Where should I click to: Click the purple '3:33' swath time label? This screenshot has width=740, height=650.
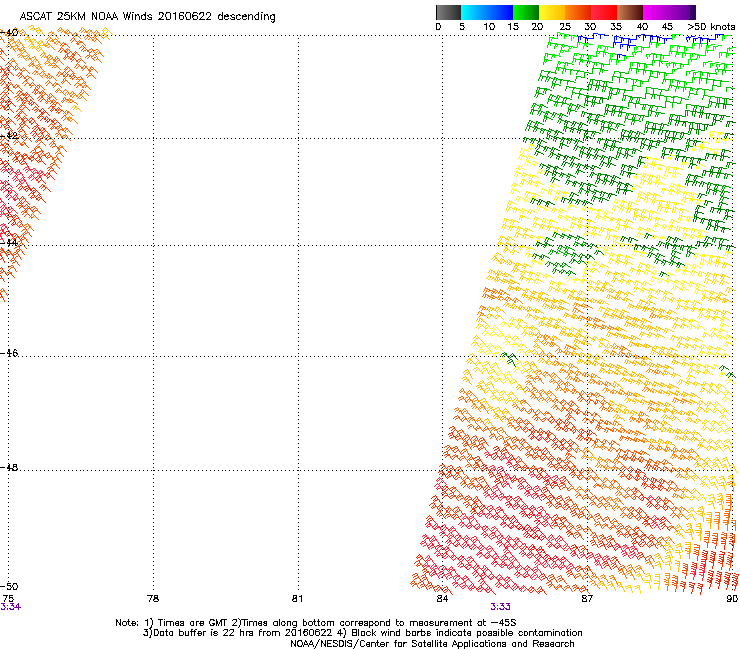500,607
